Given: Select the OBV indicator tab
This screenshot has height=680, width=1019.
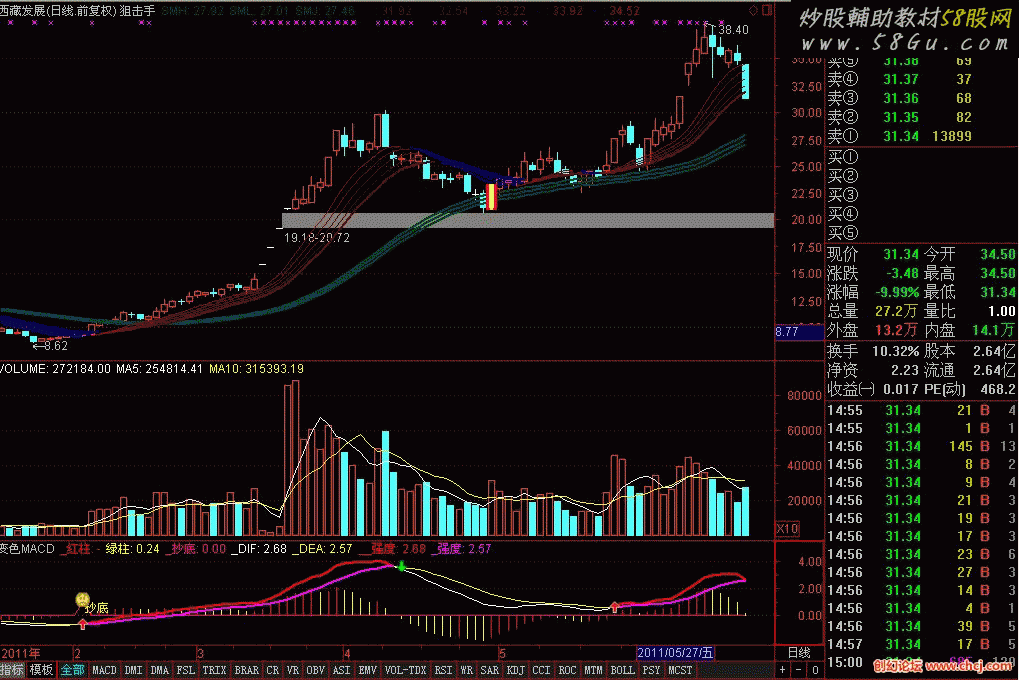Looking at the screenshot, I should pos(315,670).
